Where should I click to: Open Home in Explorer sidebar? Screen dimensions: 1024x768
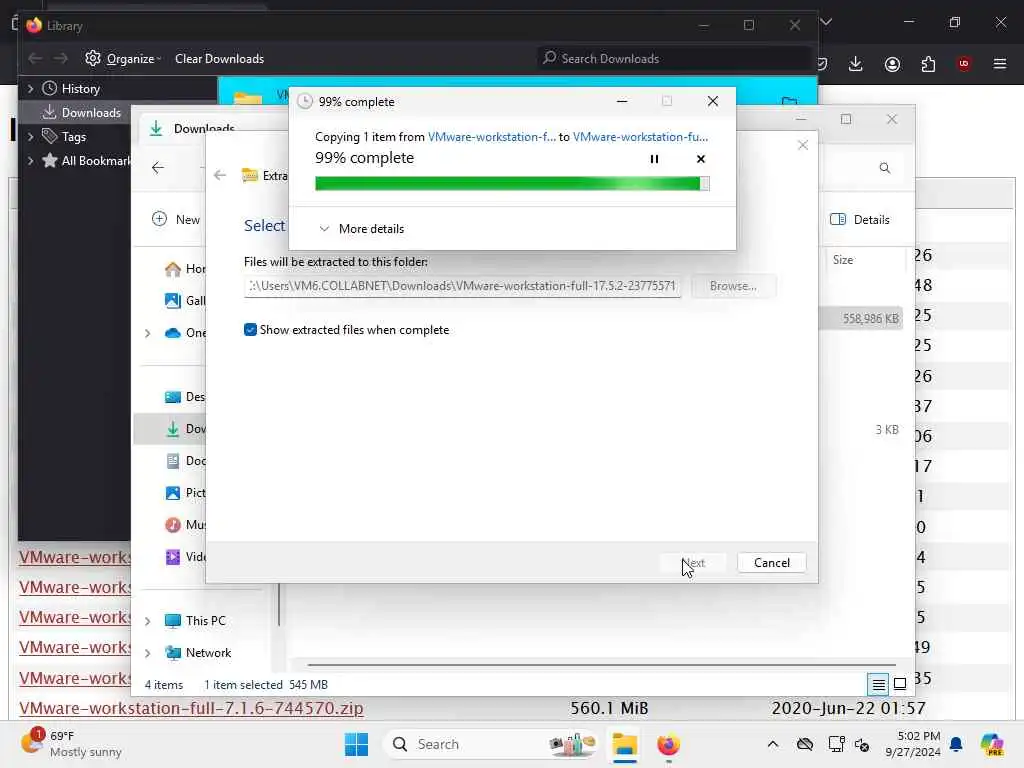(x=185, y=268)
